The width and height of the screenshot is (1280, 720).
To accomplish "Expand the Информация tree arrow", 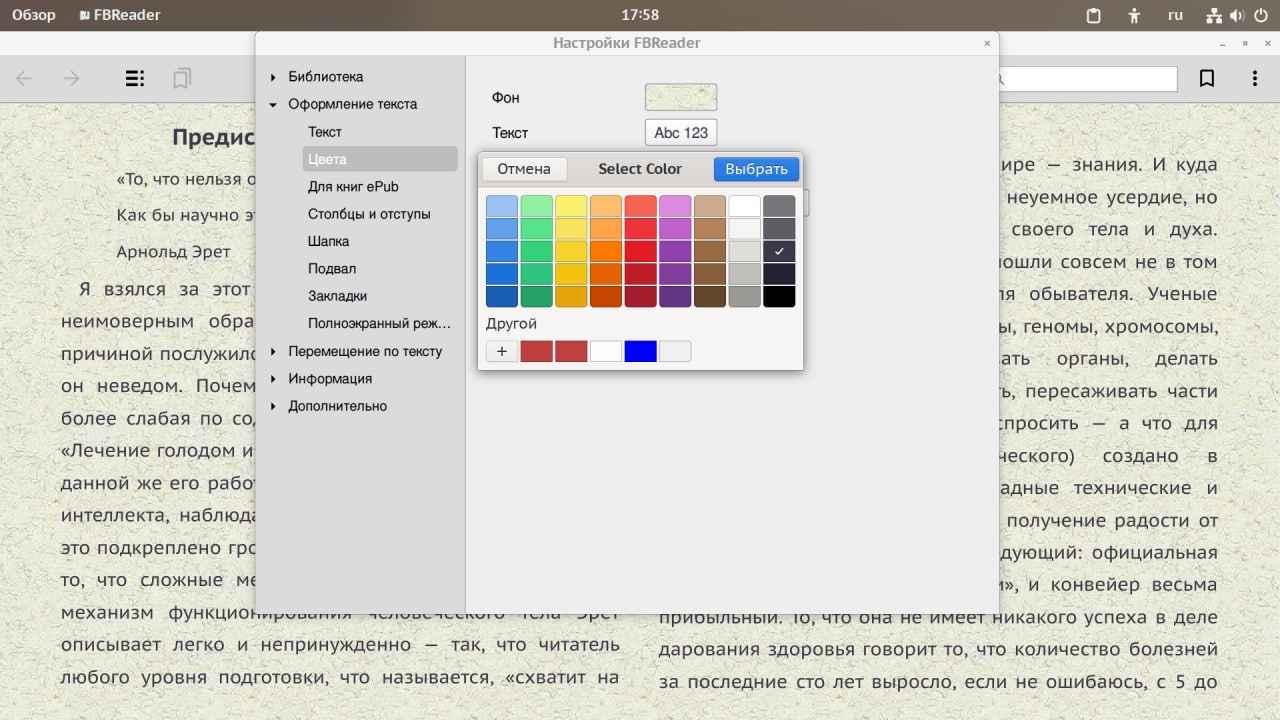I will pyautogui.click(x=273, y=379).
